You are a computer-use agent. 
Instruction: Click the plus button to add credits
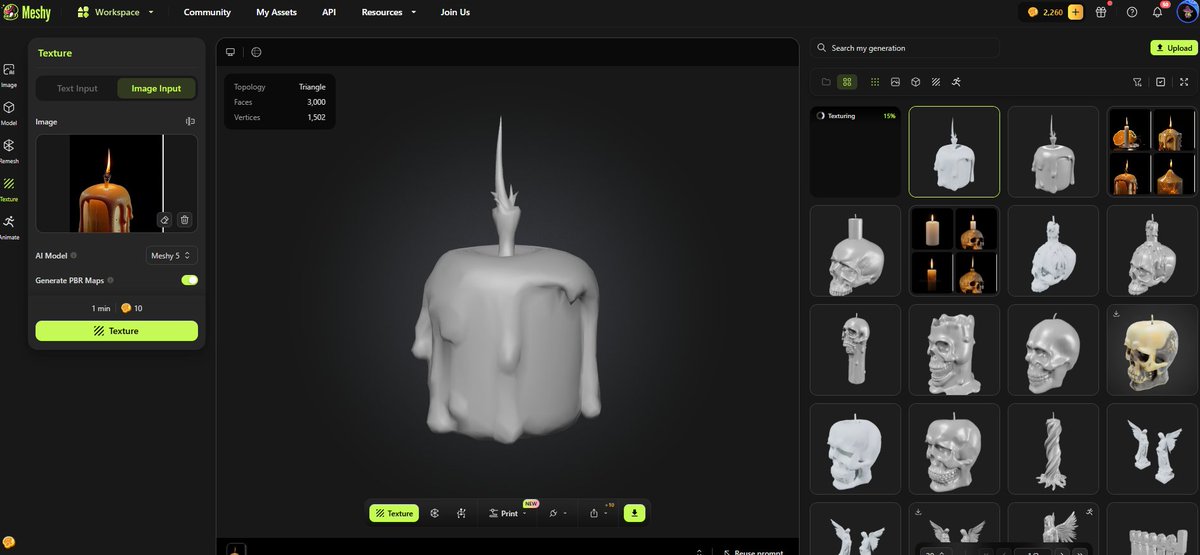1075,12
